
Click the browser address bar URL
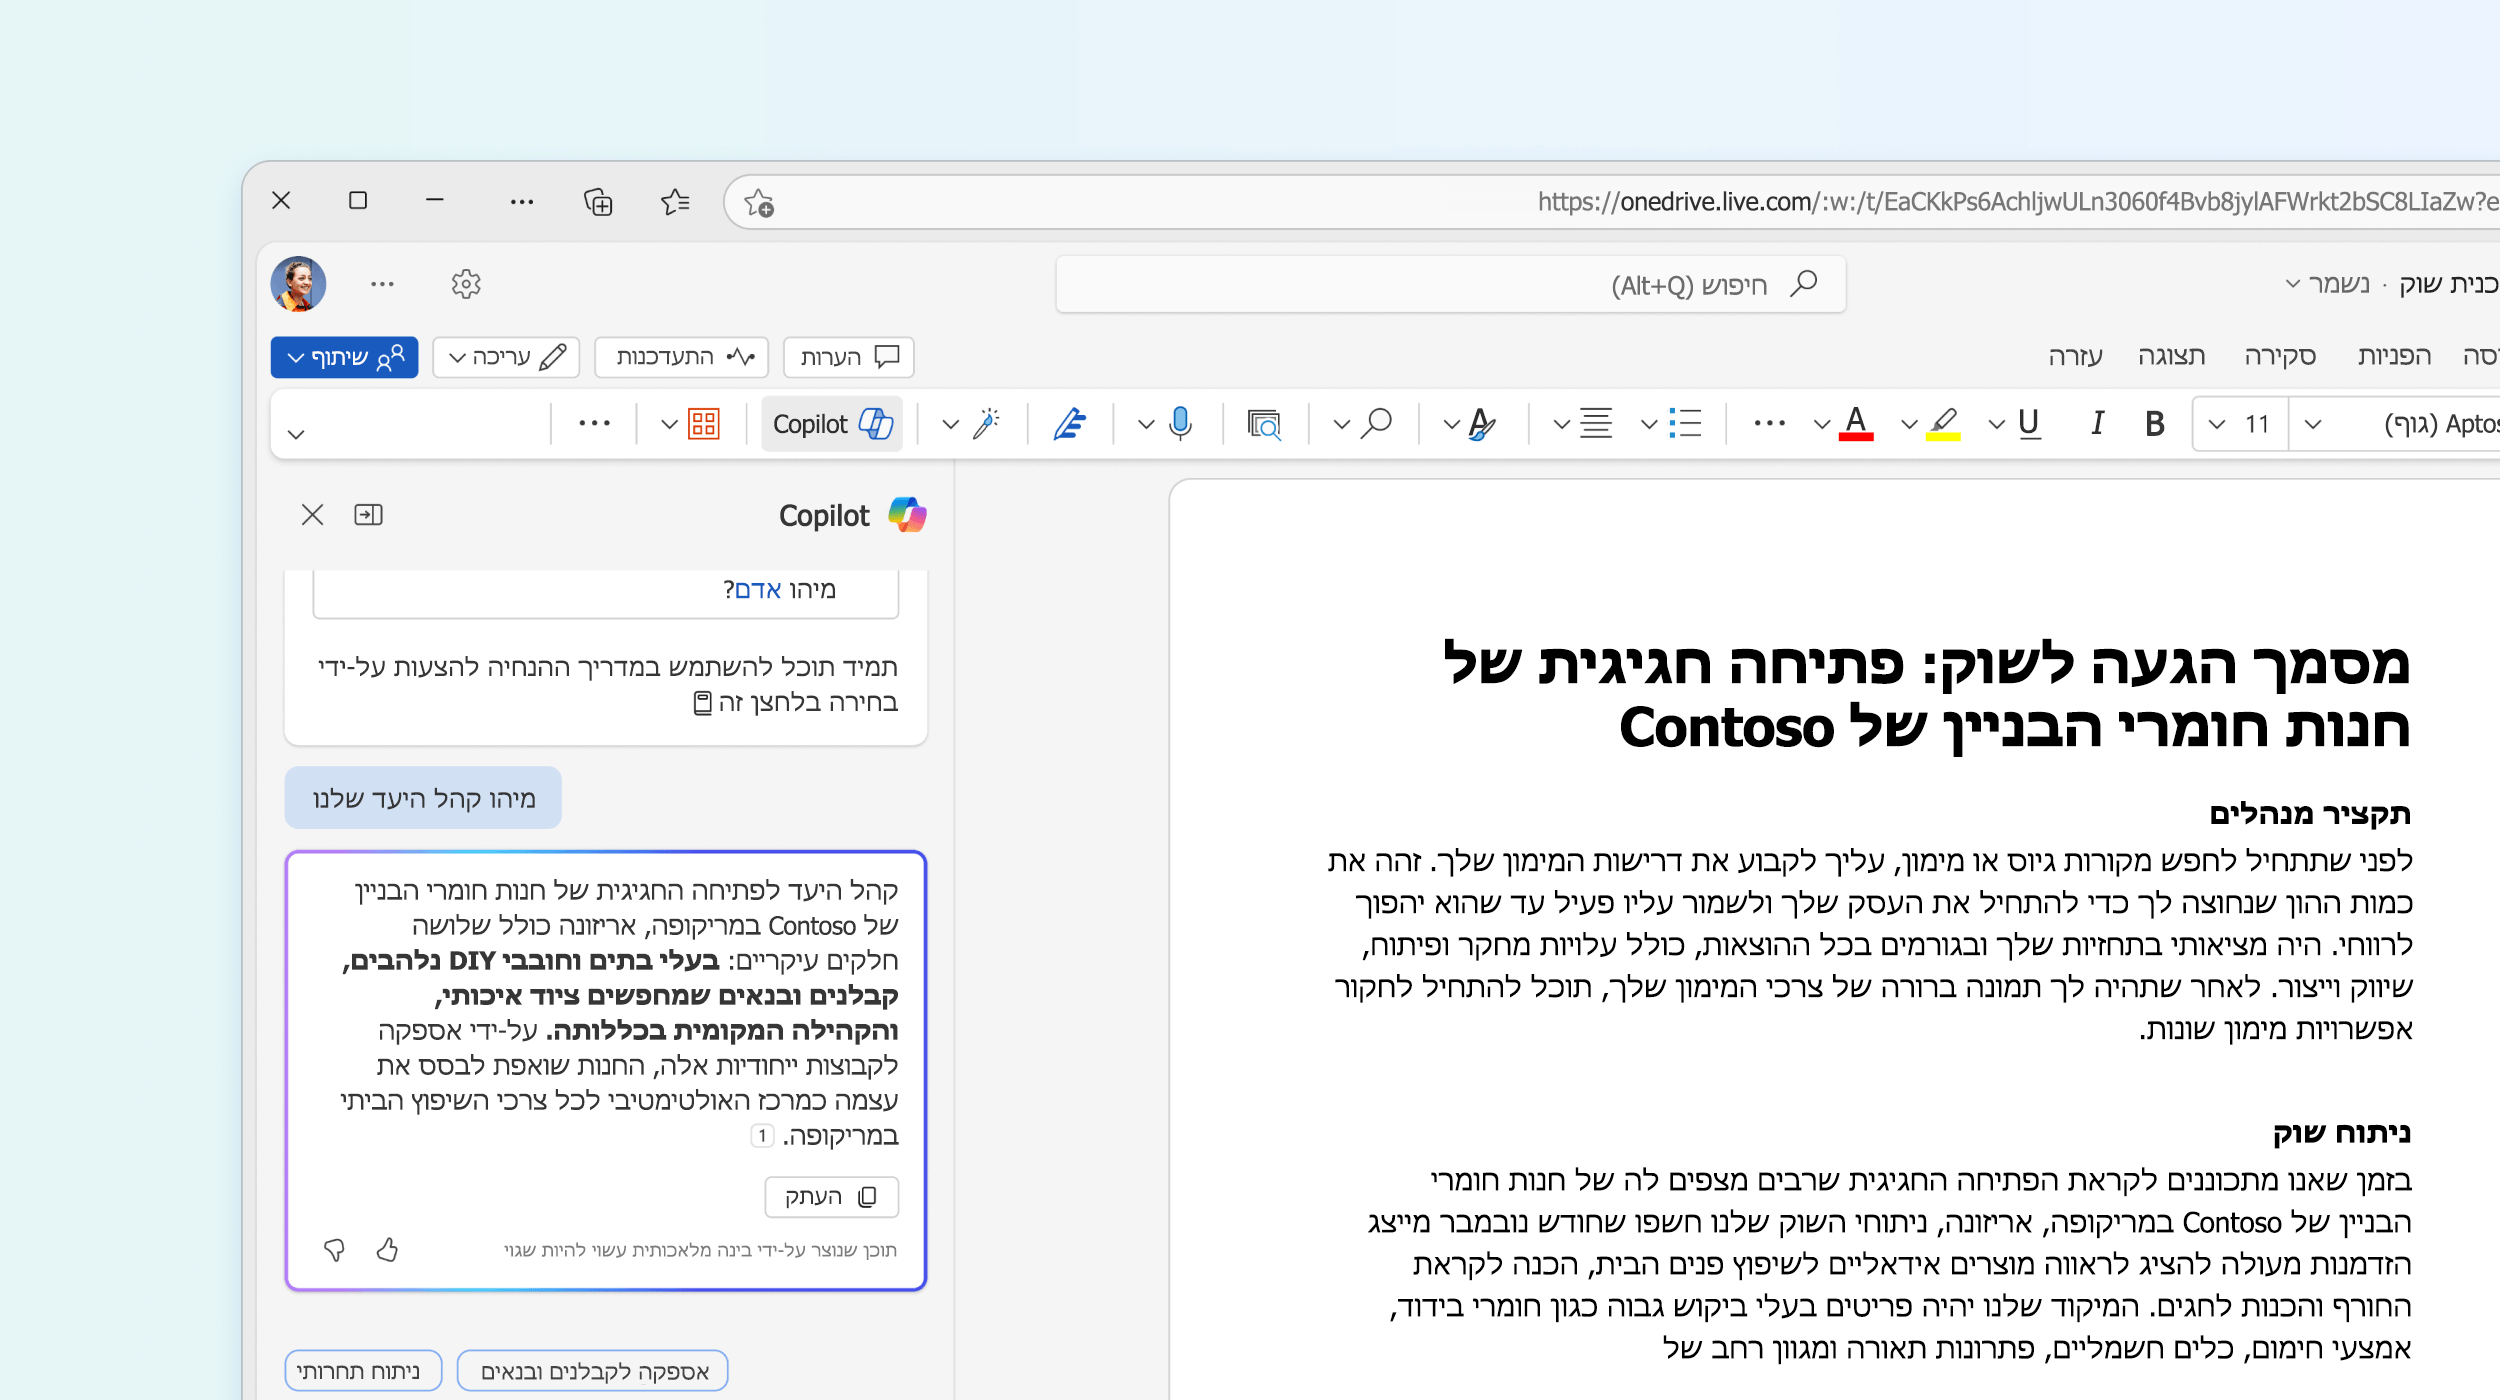[x=2017, y=202]
